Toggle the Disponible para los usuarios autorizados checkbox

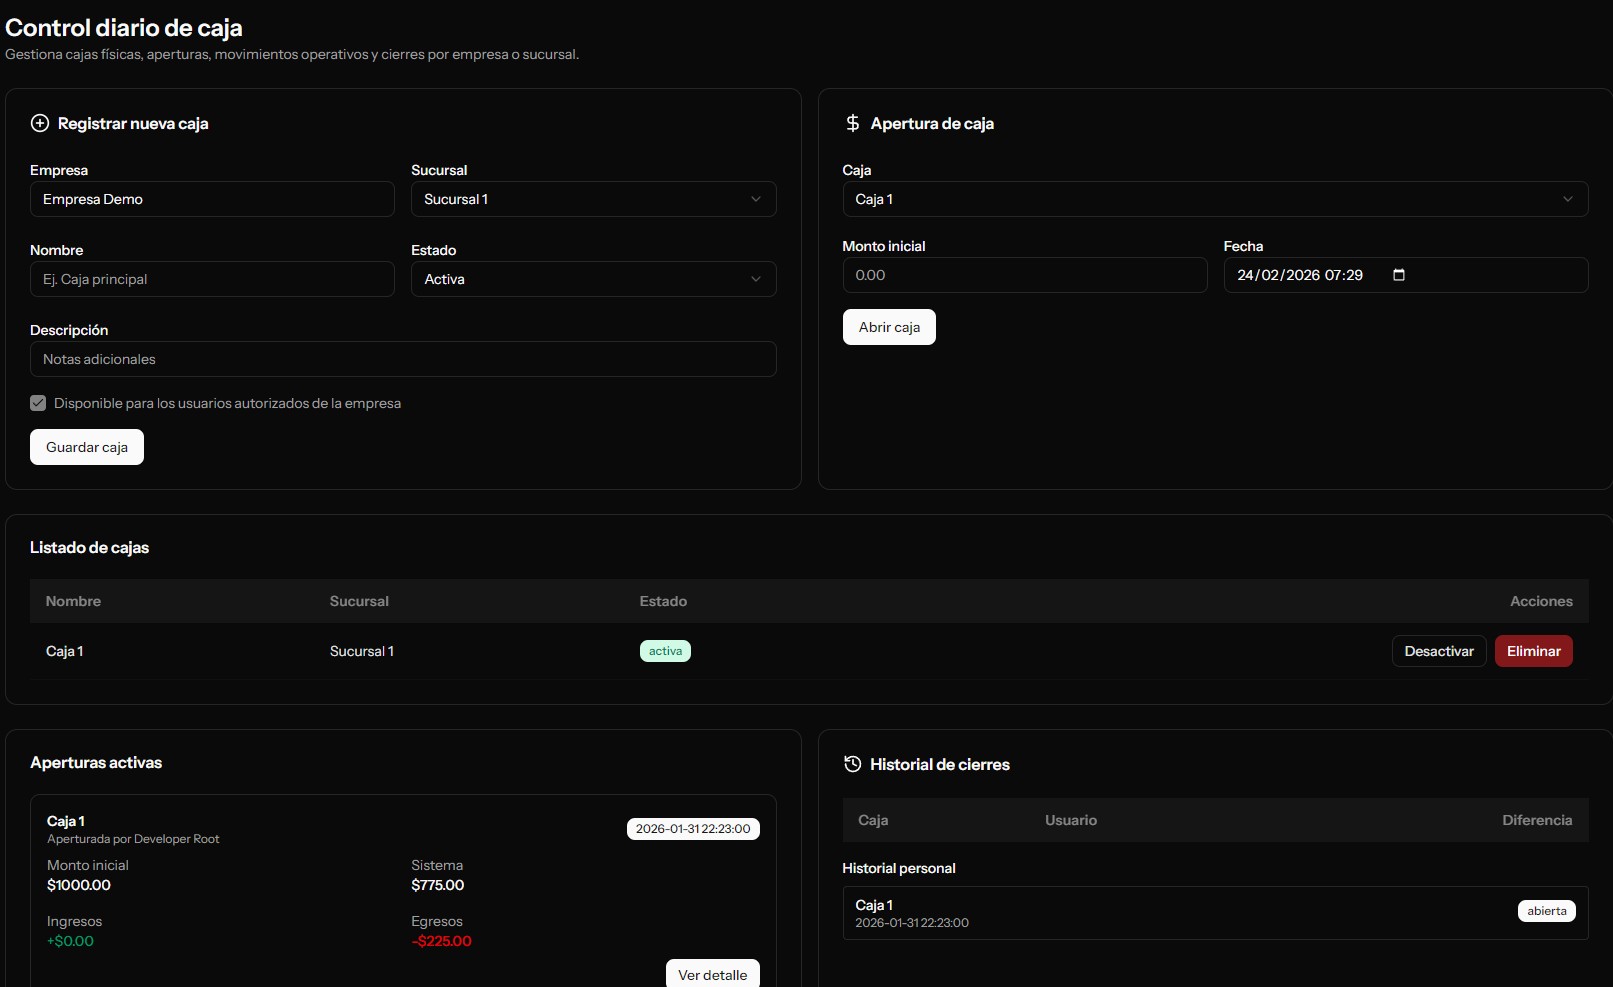38,403
